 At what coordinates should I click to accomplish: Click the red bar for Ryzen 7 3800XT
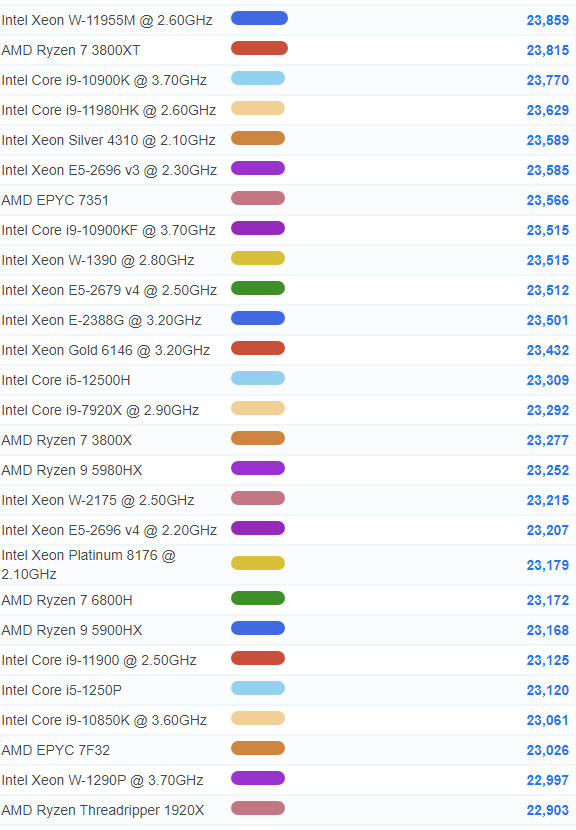point(259,49)
